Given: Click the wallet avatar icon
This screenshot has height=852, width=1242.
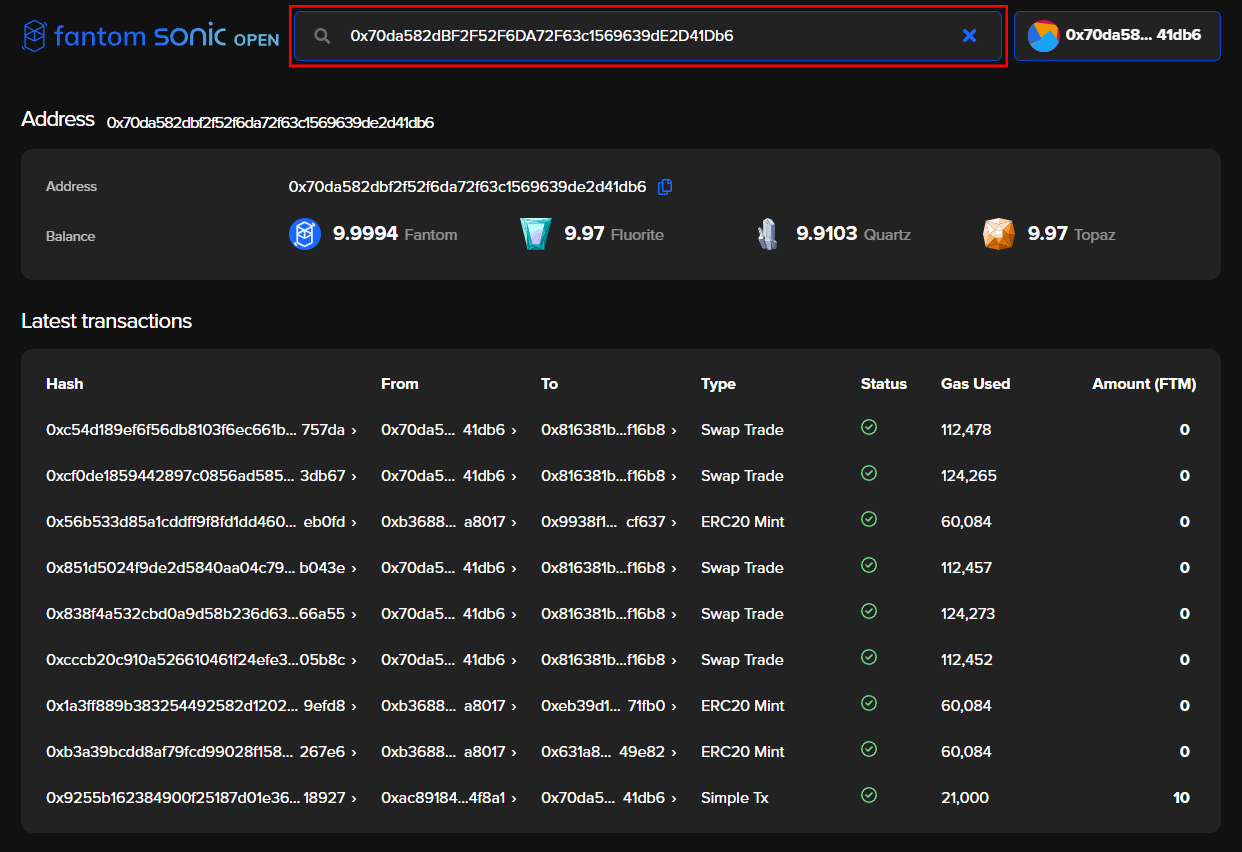Looking at the screenshot, I should (x=1043, y=36).
